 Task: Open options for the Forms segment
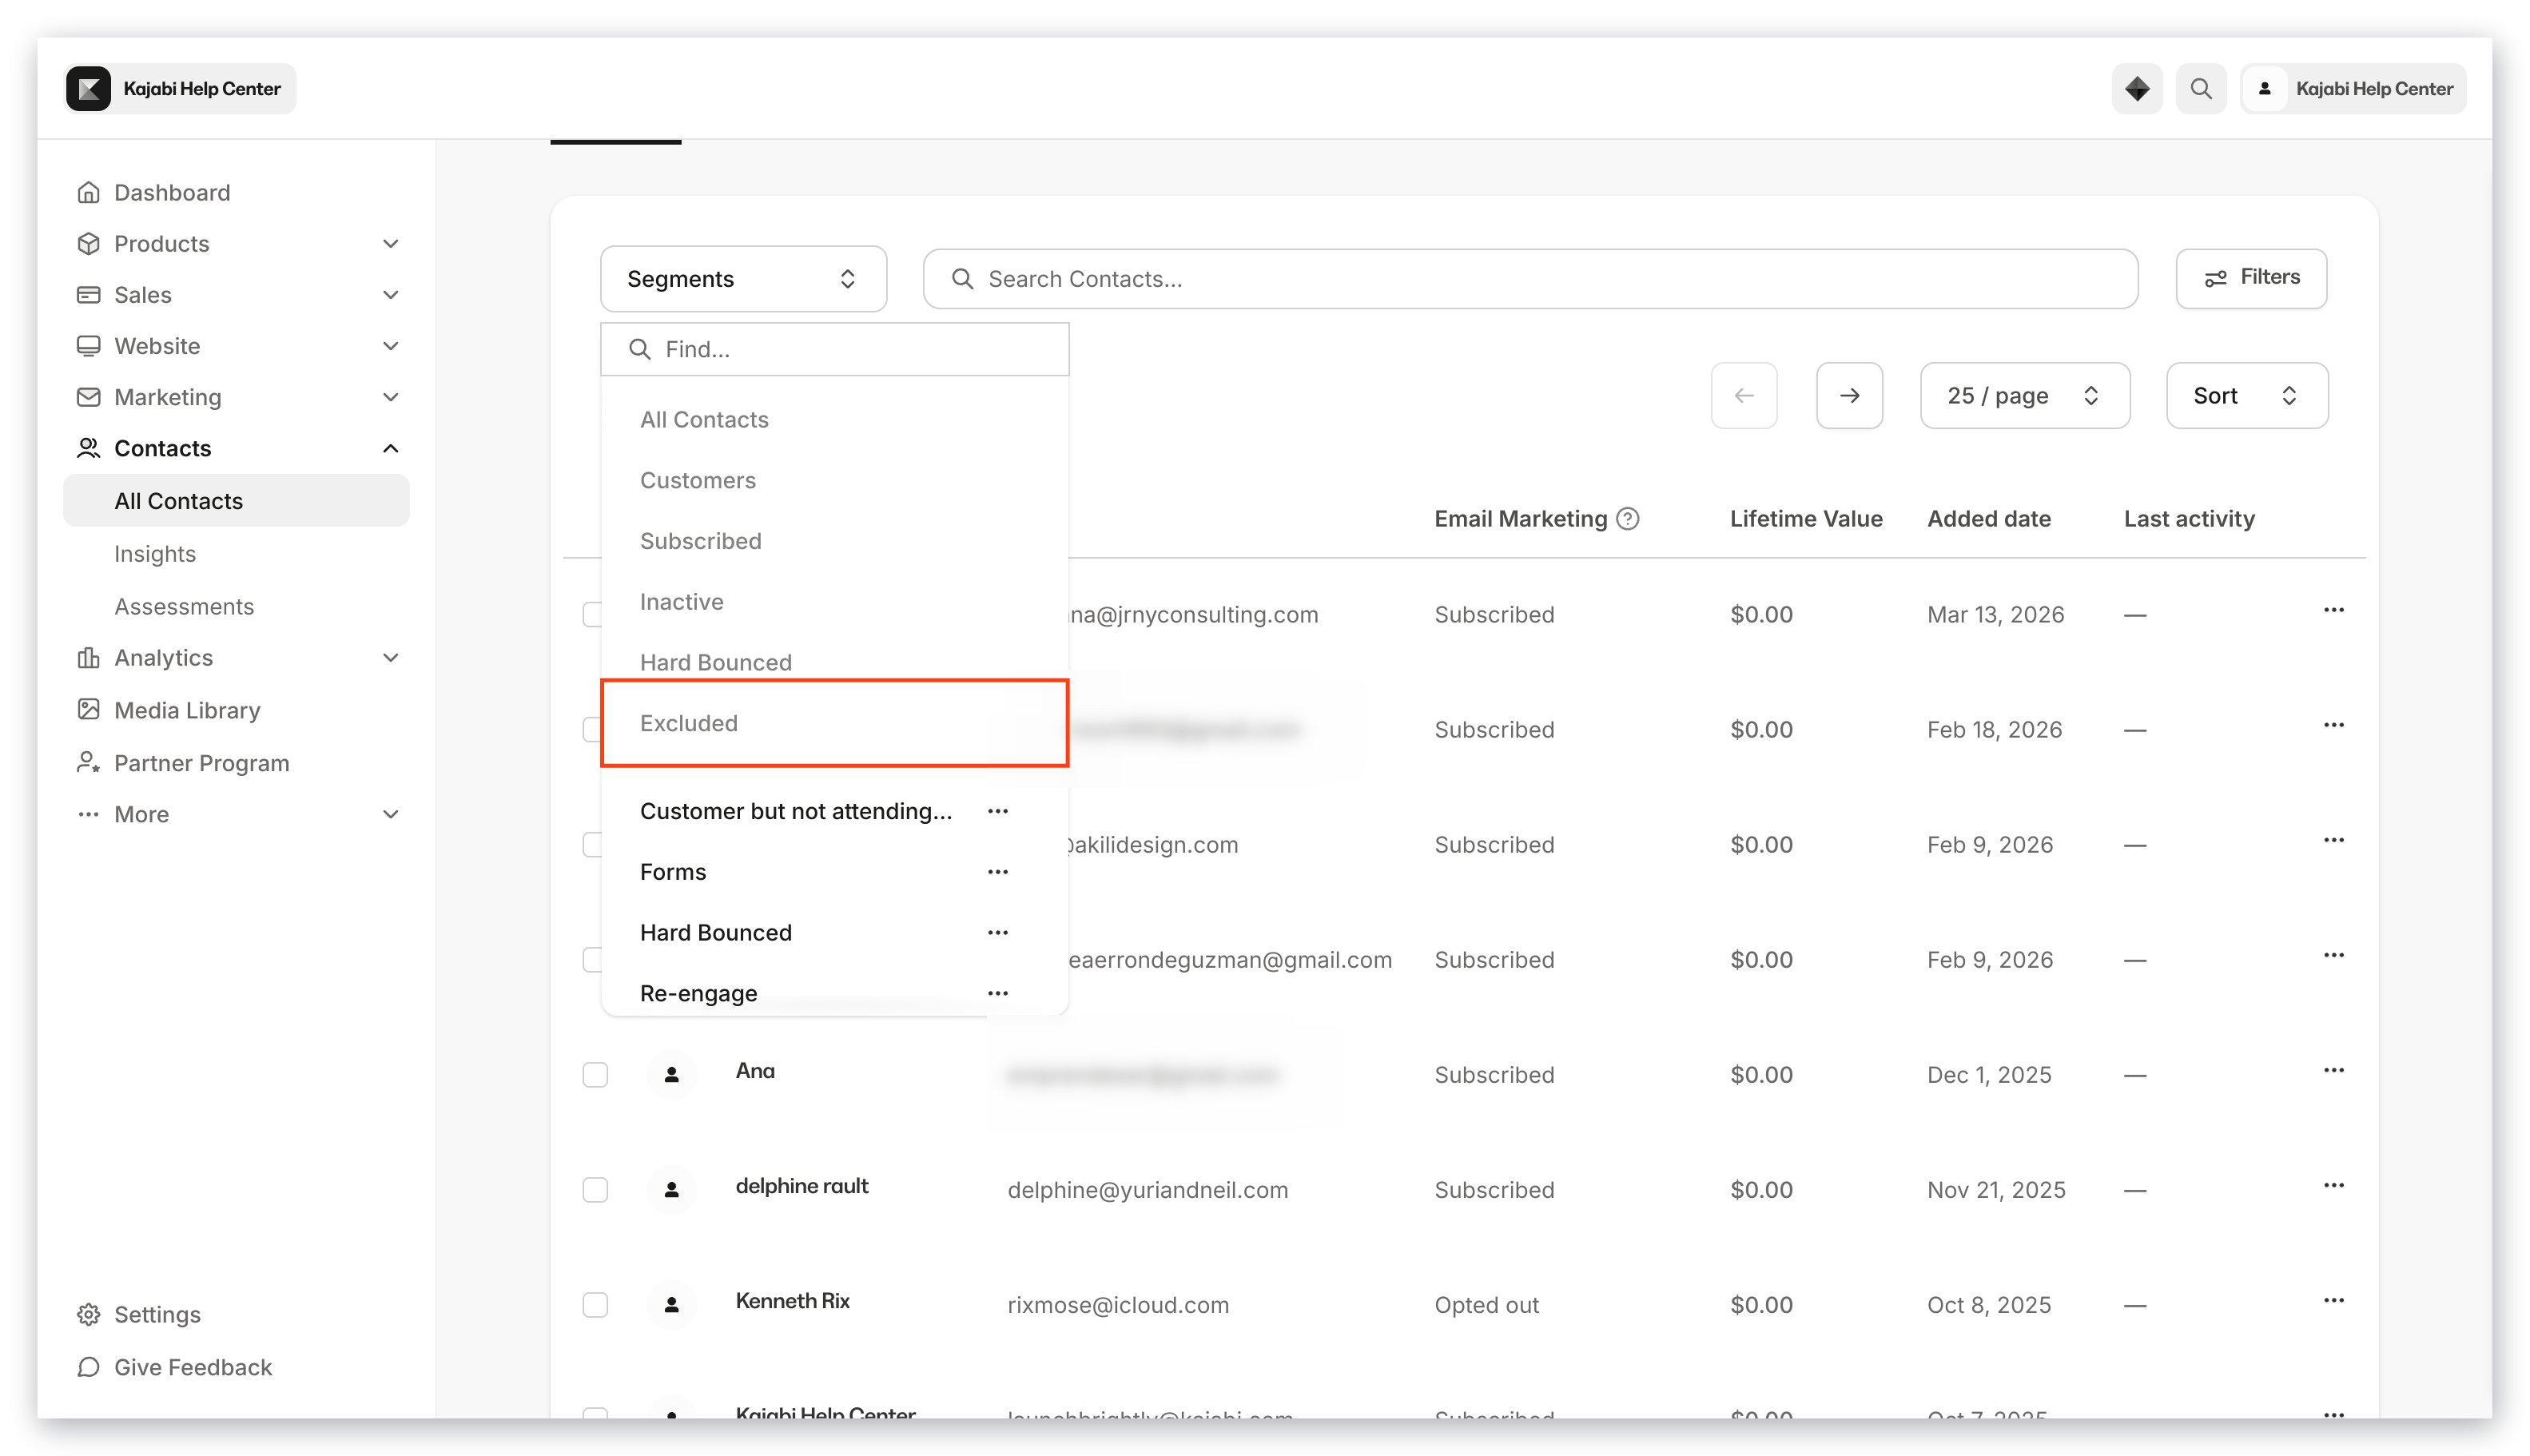tap(997, 872)
